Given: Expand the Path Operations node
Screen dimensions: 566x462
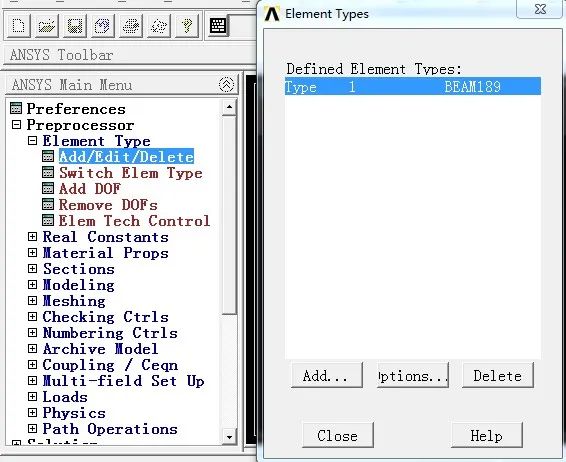Looking at the screenshot, I should click(32, 428).
